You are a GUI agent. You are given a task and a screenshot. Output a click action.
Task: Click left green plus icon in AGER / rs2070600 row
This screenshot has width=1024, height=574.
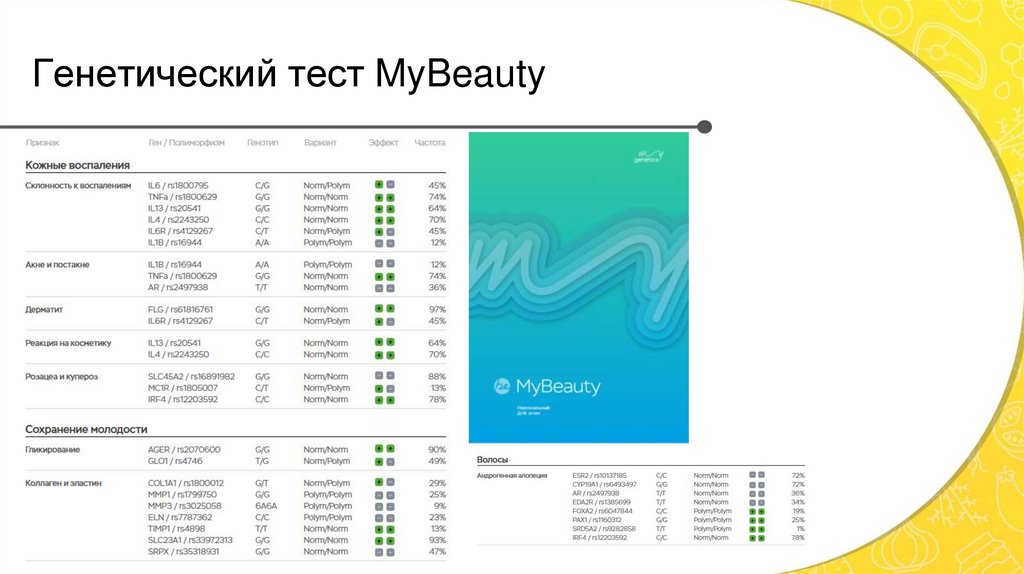click(x=379, y=449)
